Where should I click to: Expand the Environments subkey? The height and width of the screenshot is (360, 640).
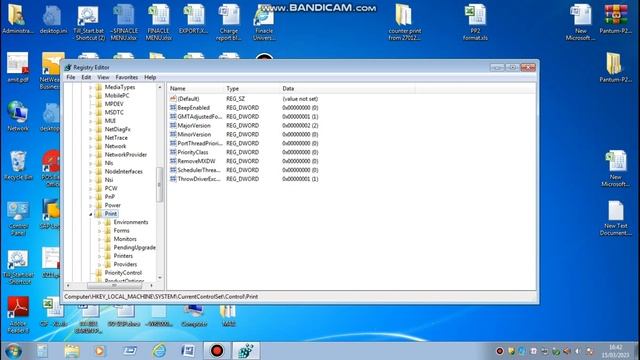coord(99,222)
